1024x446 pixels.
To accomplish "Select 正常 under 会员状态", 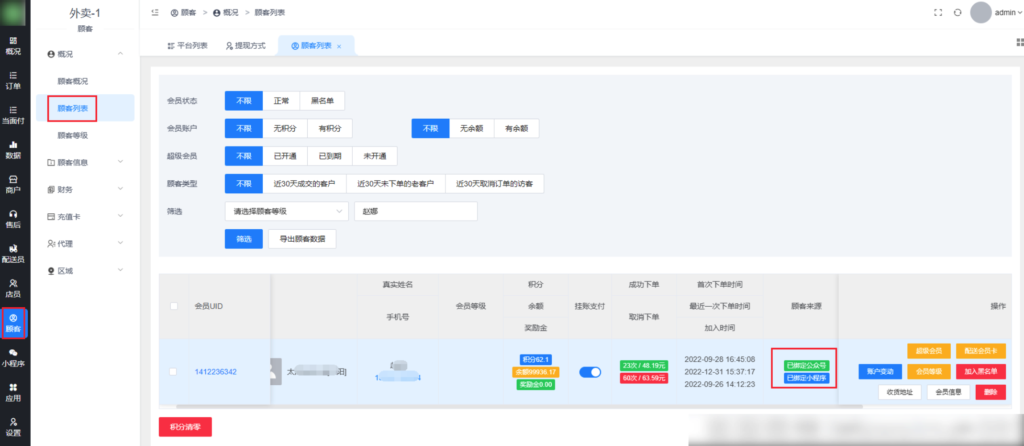I will pyautogui.click(x=281, y=101).
